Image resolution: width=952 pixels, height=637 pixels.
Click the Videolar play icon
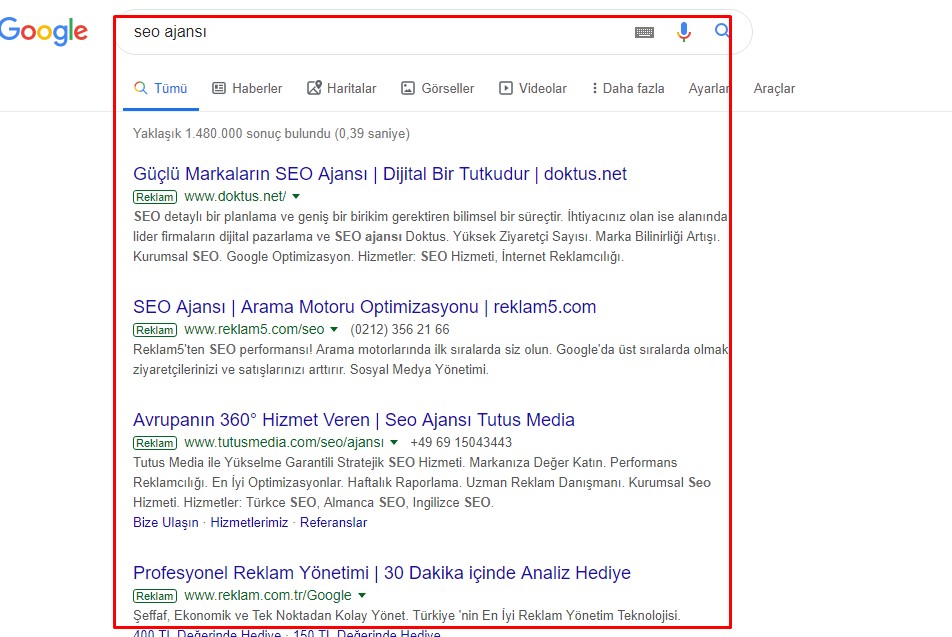pos(505,88)
